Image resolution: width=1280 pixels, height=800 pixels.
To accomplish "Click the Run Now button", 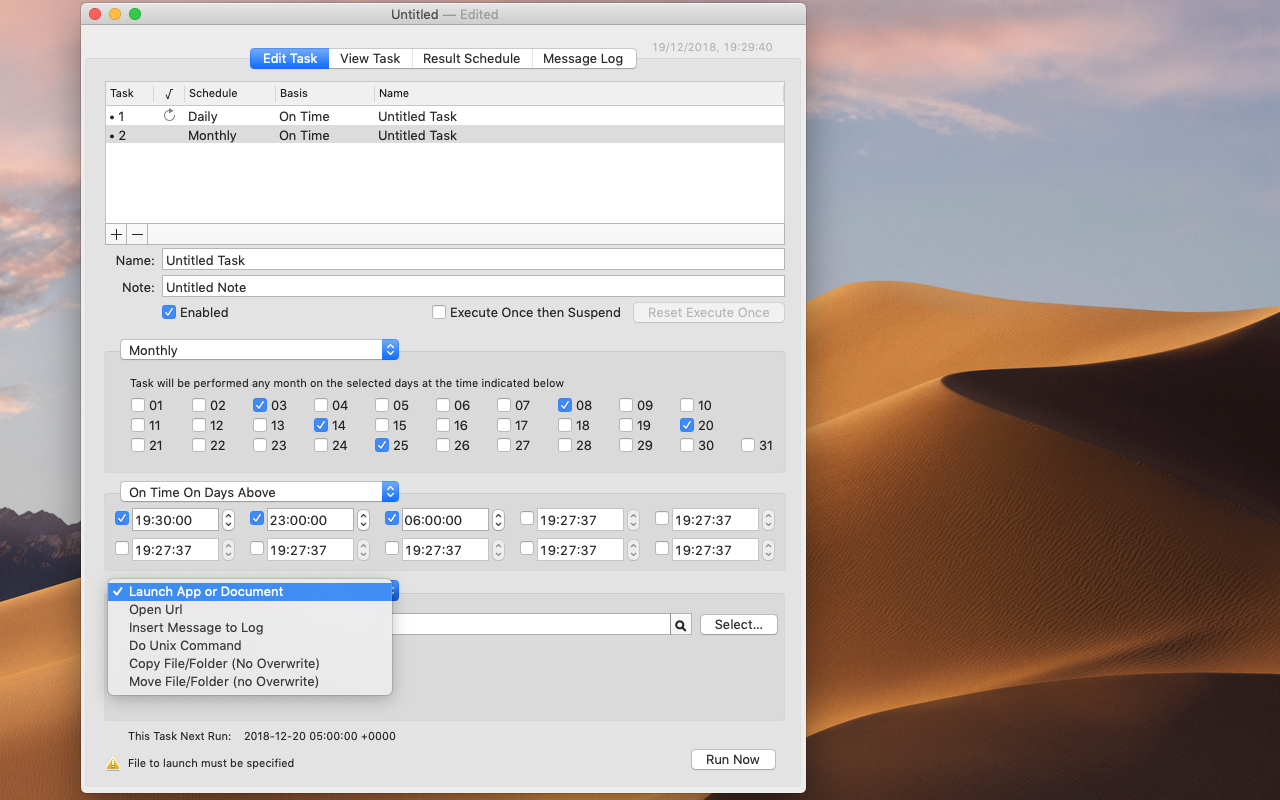I will [x=733, y=760].
